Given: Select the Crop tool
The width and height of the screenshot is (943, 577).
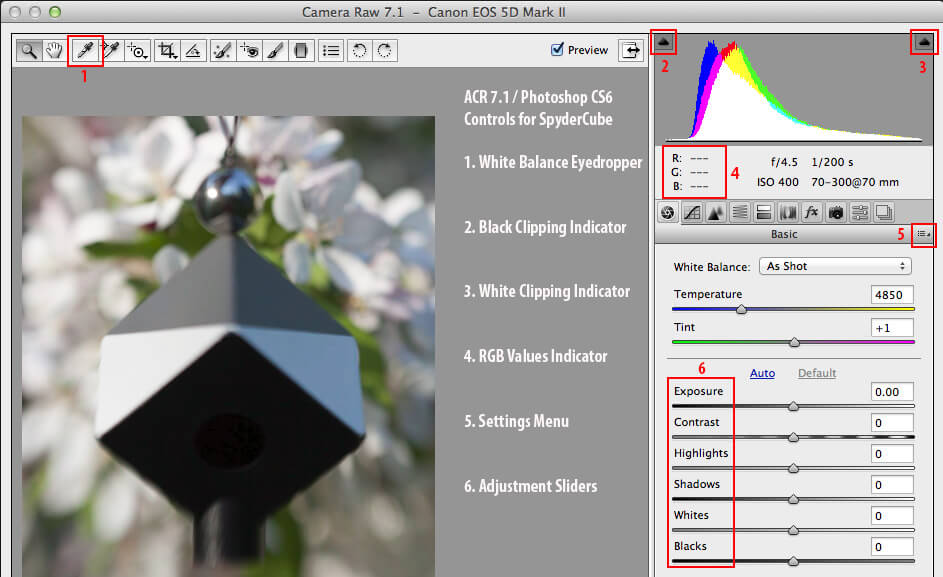Looking at the screenshot, I should [167, 50].
